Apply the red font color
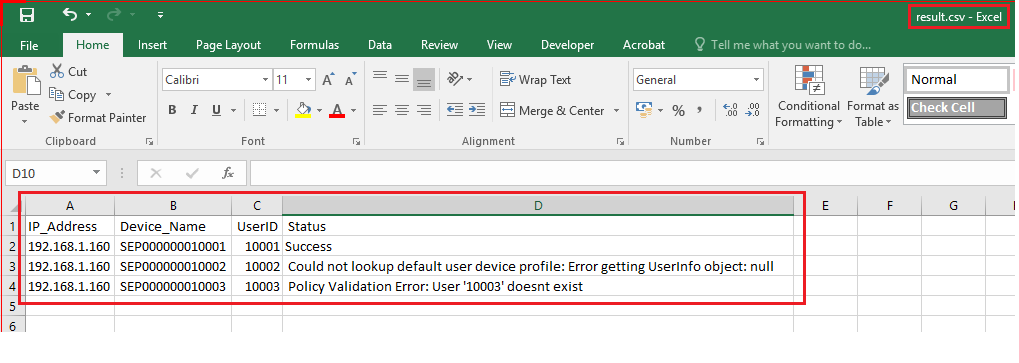Viewport: 1019px width, 363px height. point(337,110)
